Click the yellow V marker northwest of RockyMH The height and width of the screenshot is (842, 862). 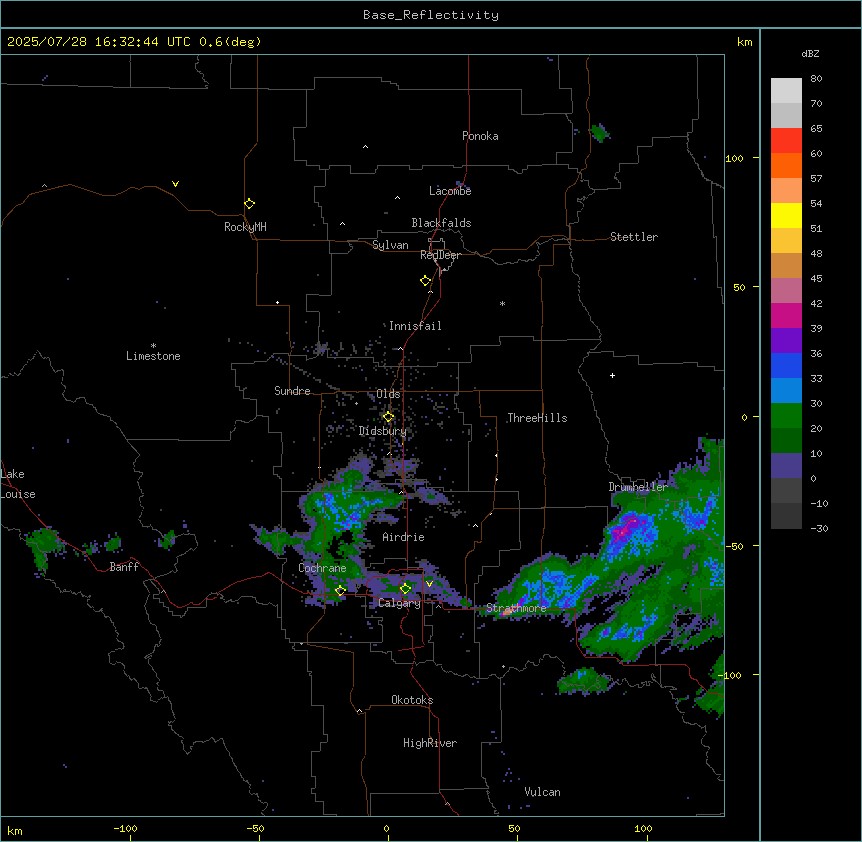click(x=175, y=184)
